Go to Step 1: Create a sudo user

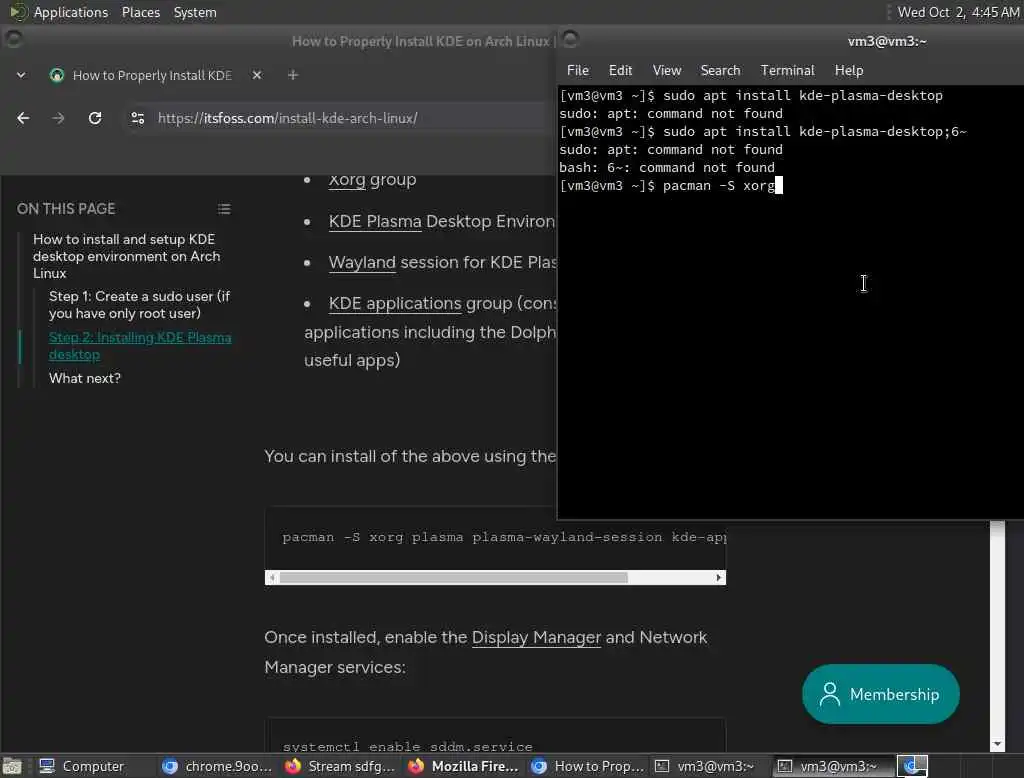coord(139,304)
